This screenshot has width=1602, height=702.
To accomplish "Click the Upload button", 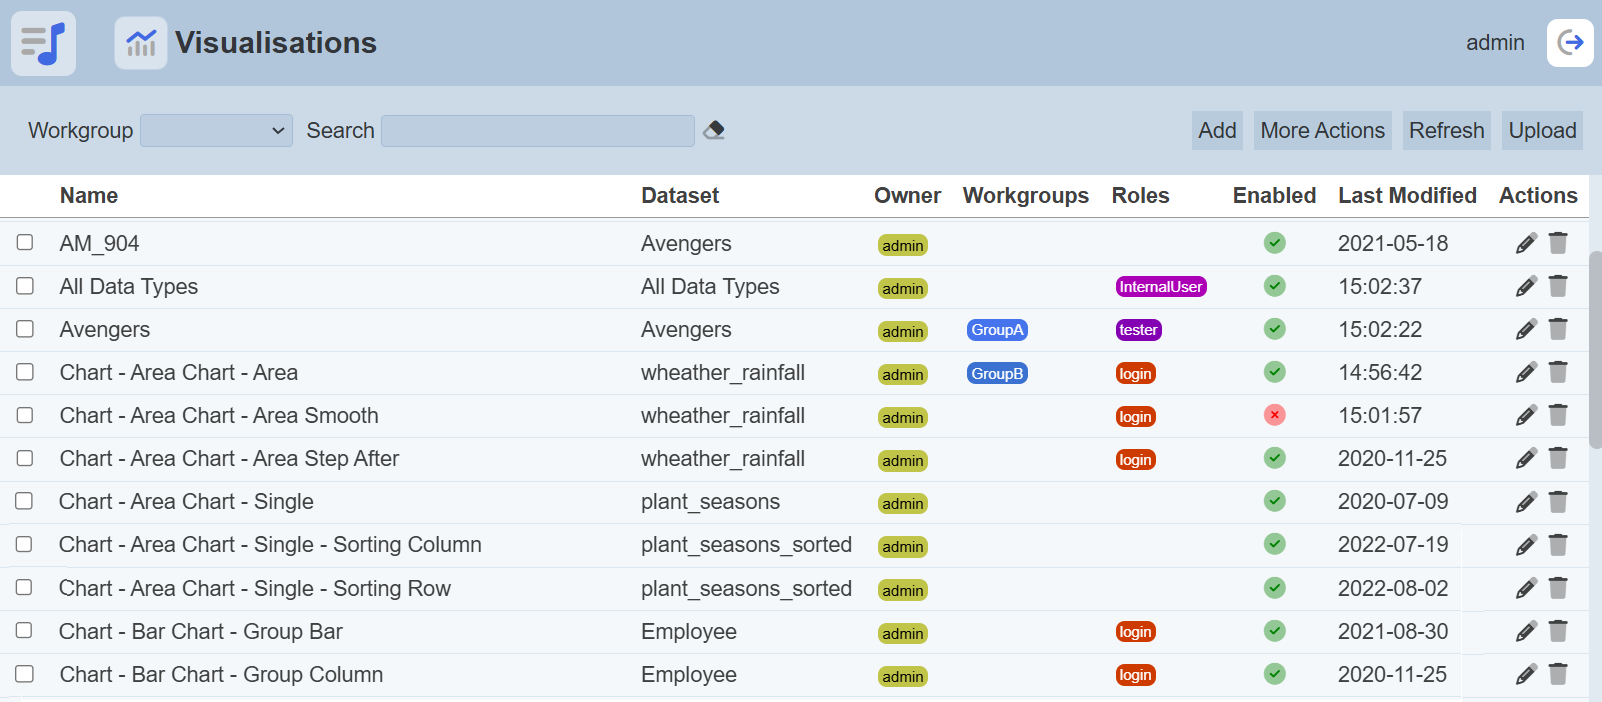I will coord(1542,131).
